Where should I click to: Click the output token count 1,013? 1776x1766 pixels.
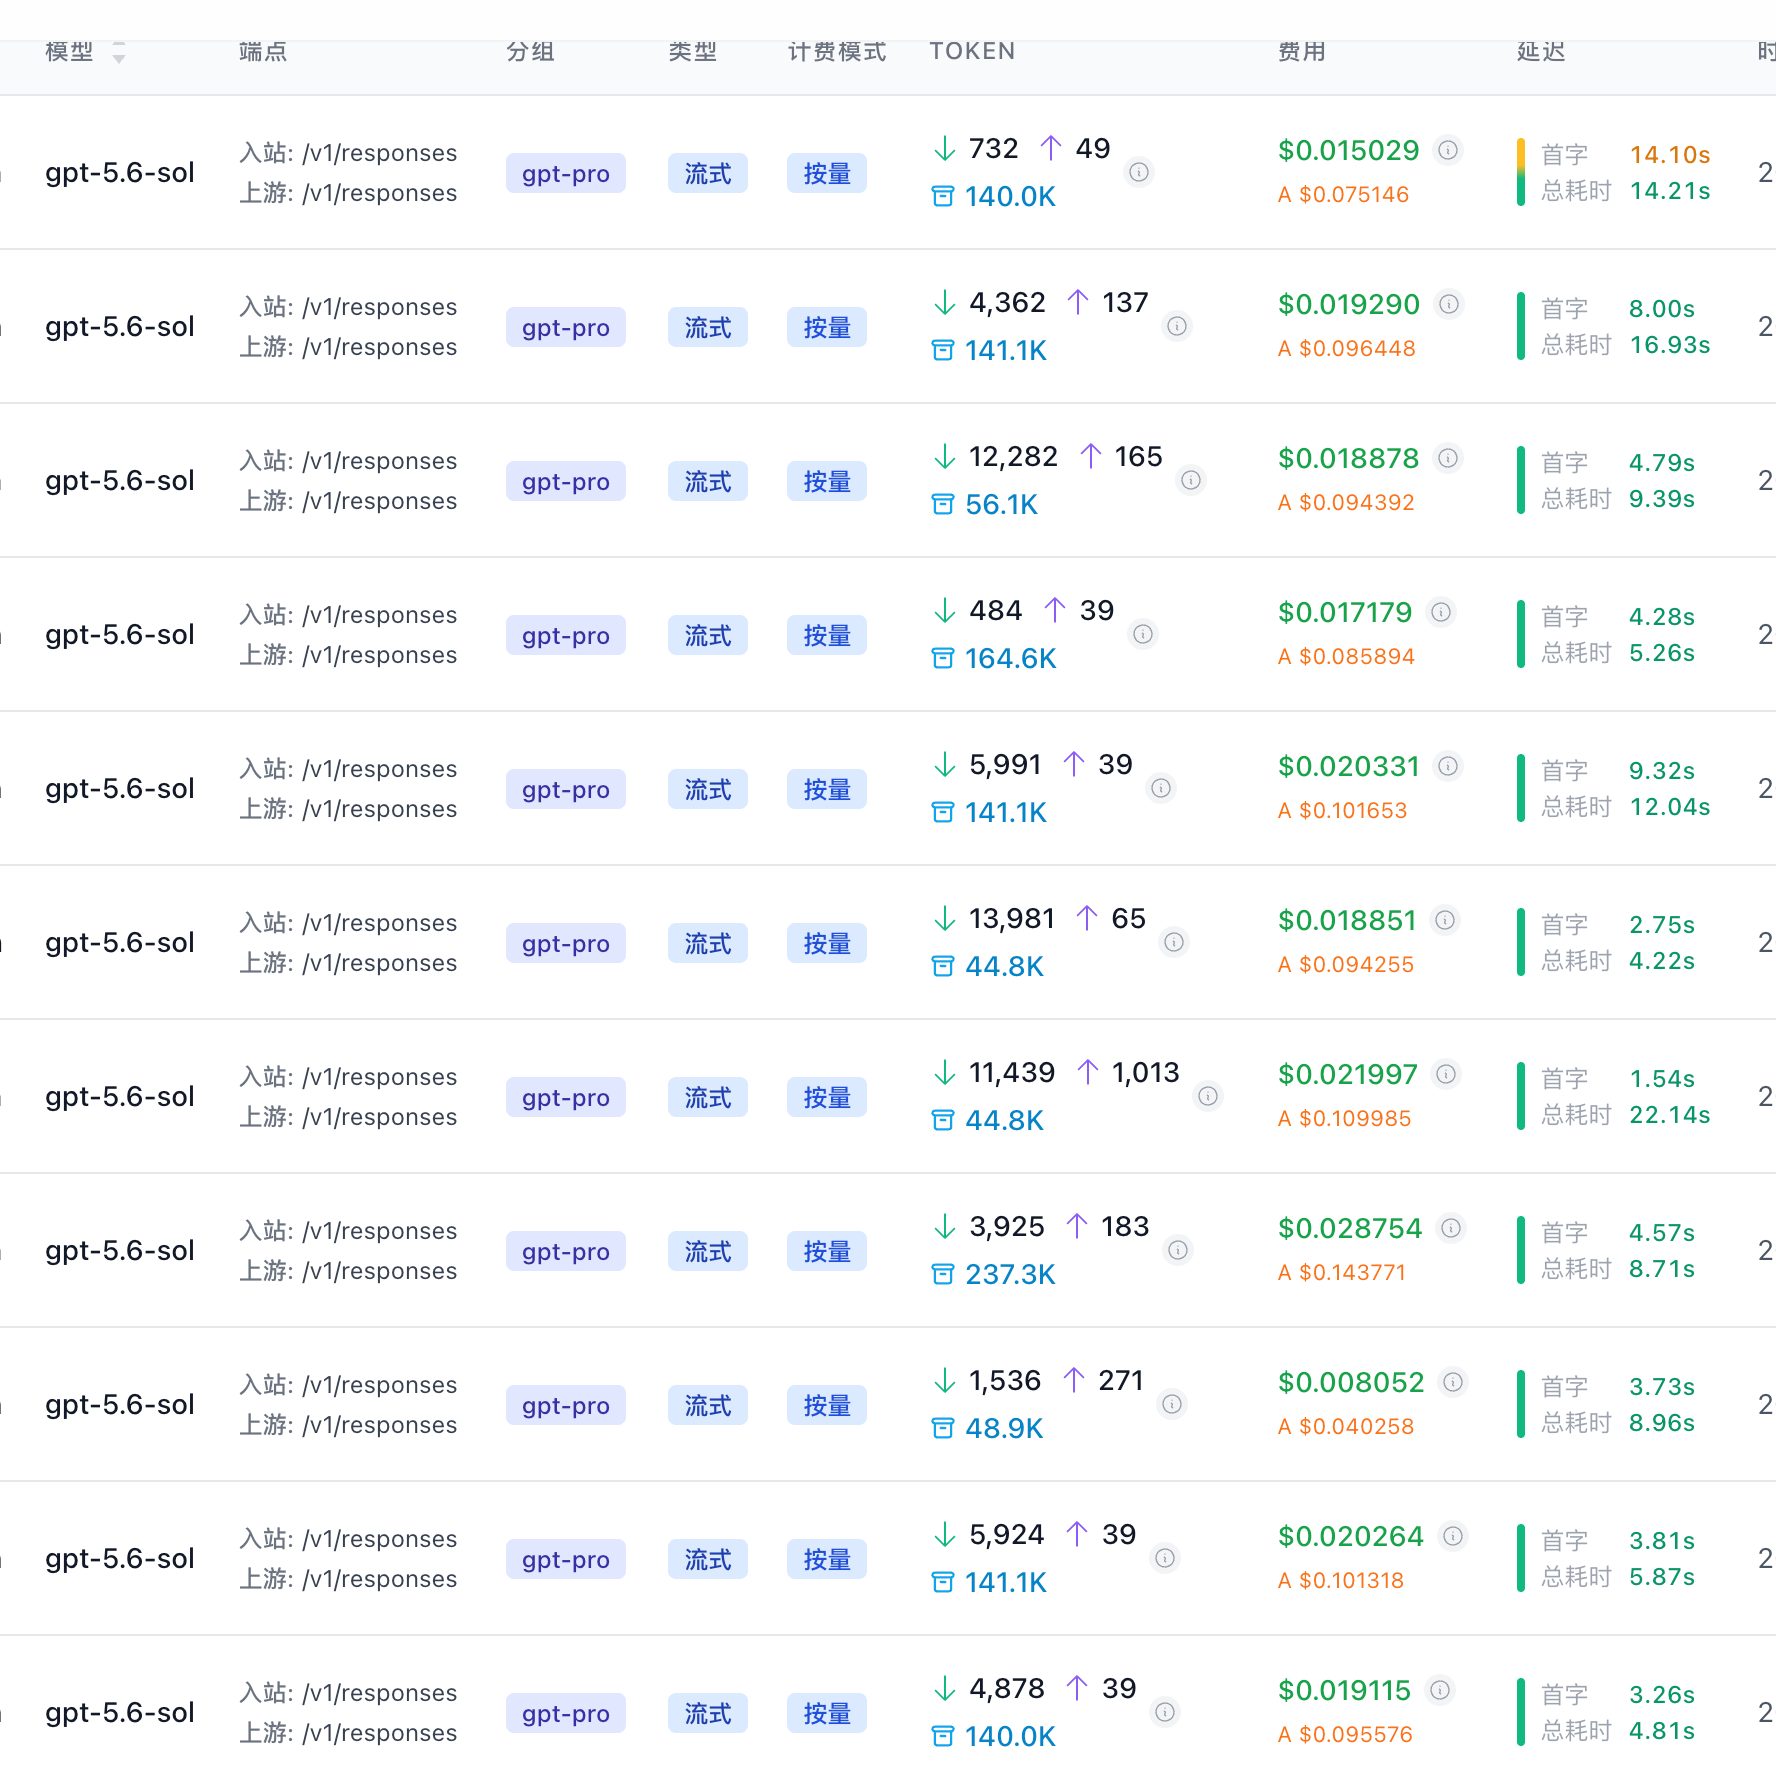click(x=1146, y=1072)
